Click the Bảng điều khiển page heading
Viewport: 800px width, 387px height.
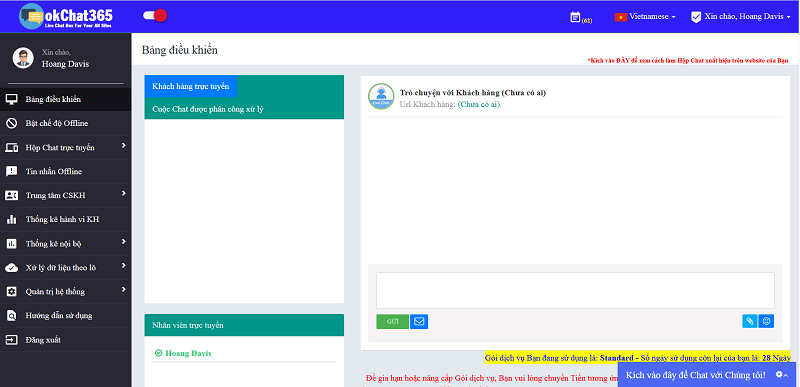[x=180, y=50]
